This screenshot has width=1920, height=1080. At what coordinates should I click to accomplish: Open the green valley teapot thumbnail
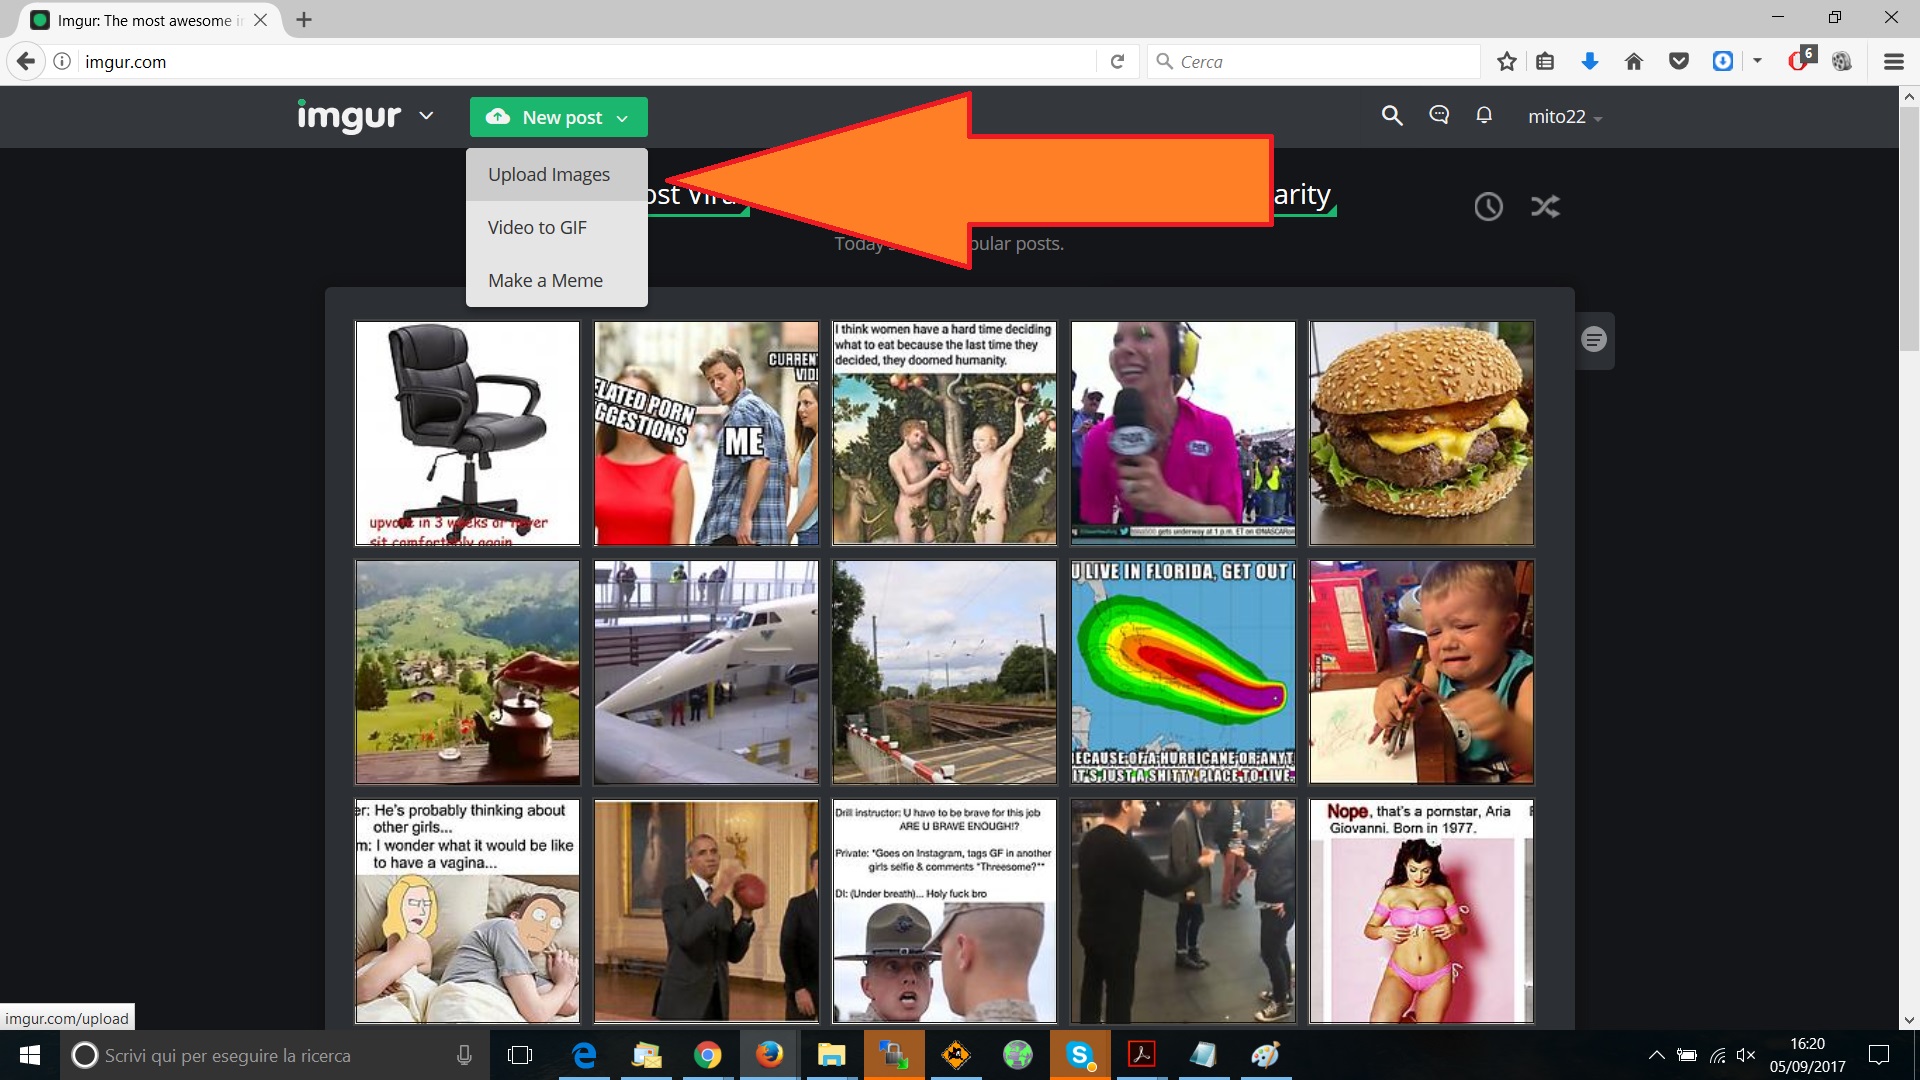(x=467, y=672)
